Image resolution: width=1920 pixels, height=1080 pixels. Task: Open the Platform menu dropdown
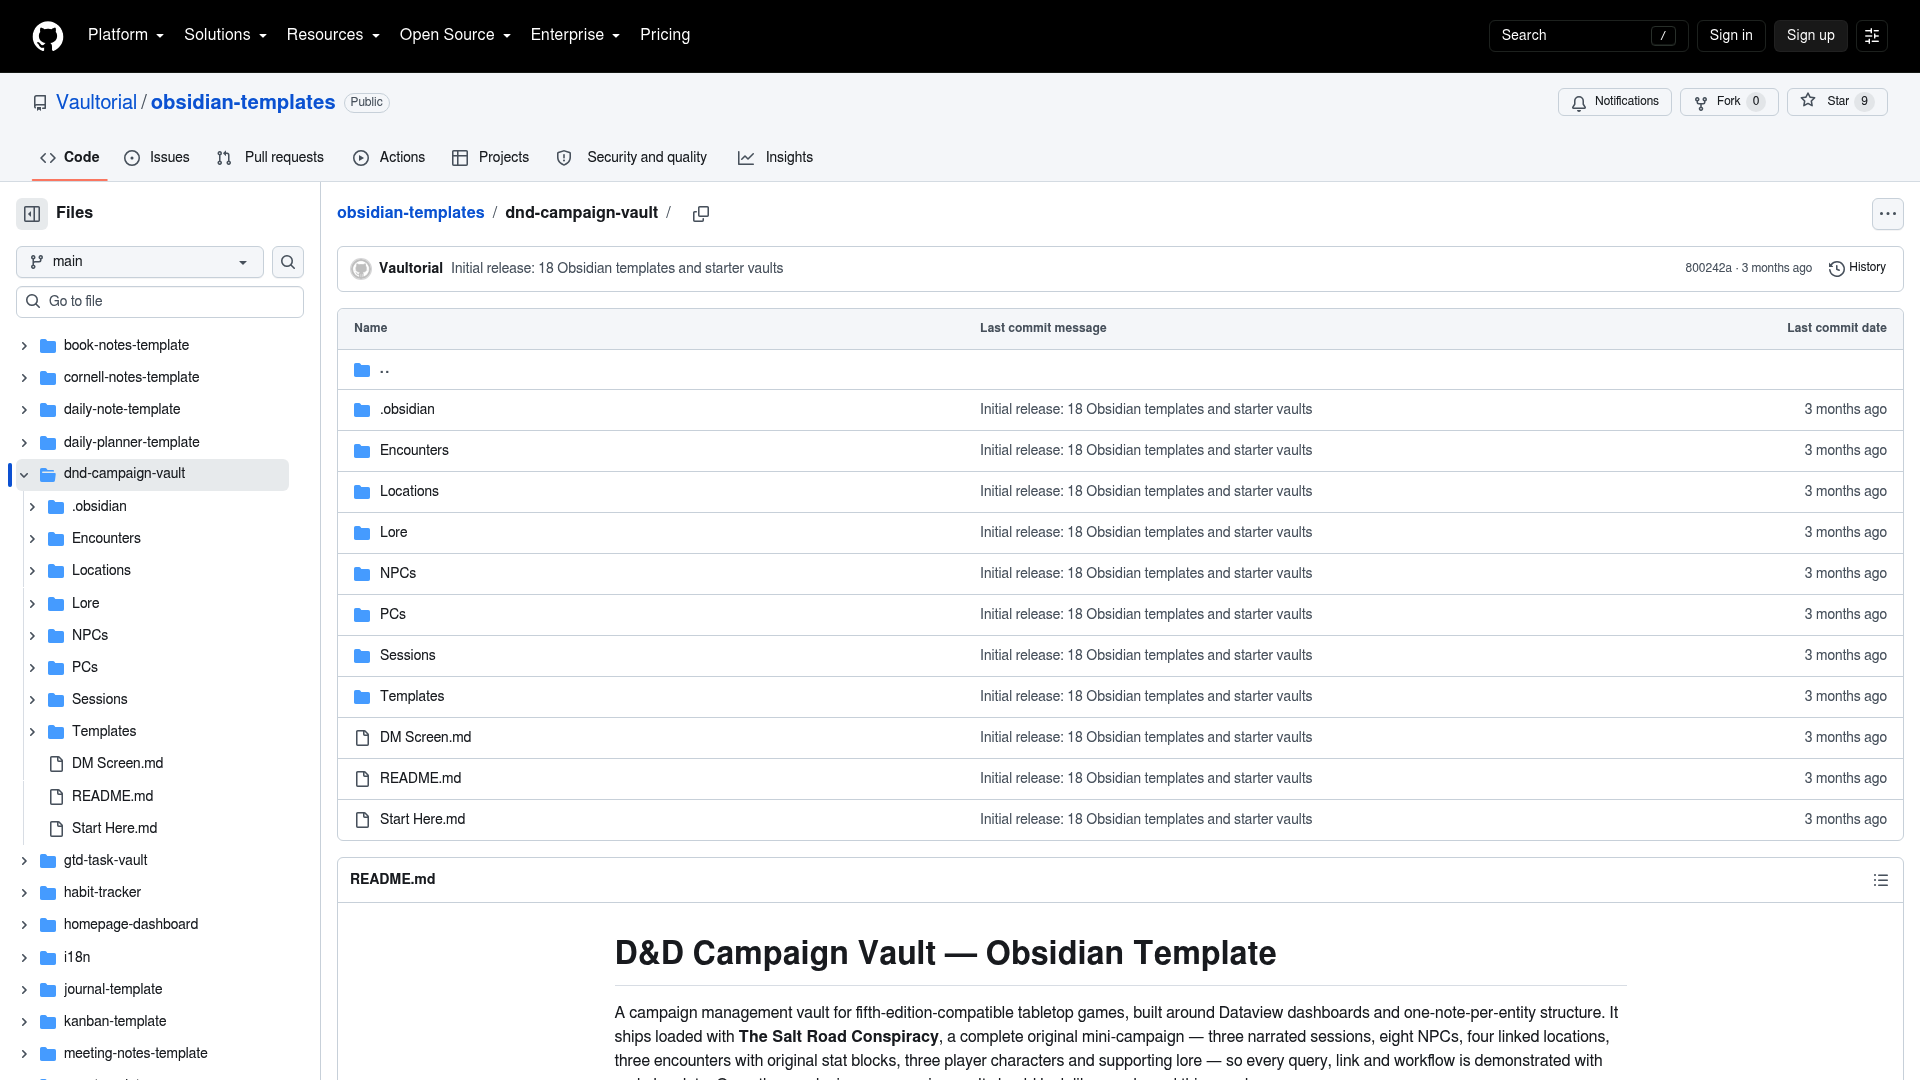[x=126, y=35]
